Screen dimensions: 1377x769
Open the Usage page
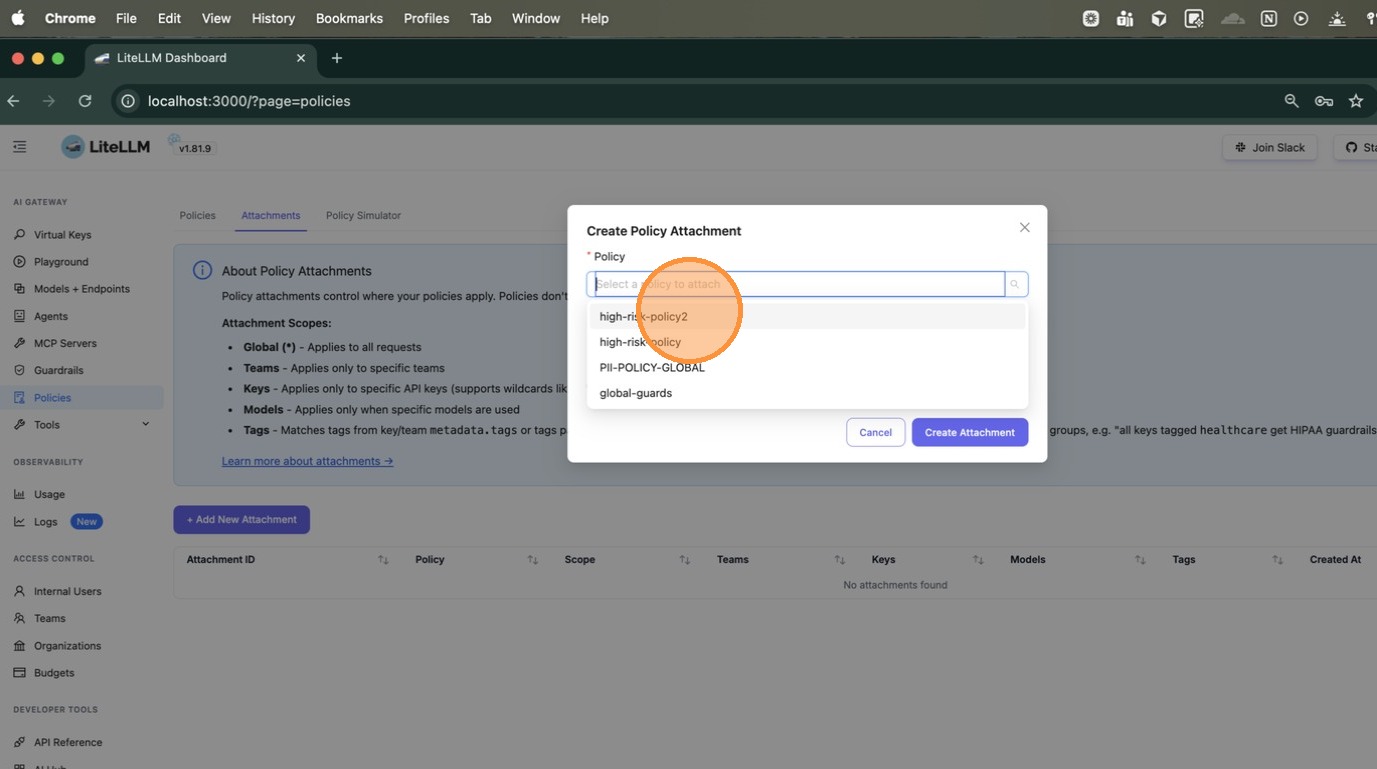49,494
